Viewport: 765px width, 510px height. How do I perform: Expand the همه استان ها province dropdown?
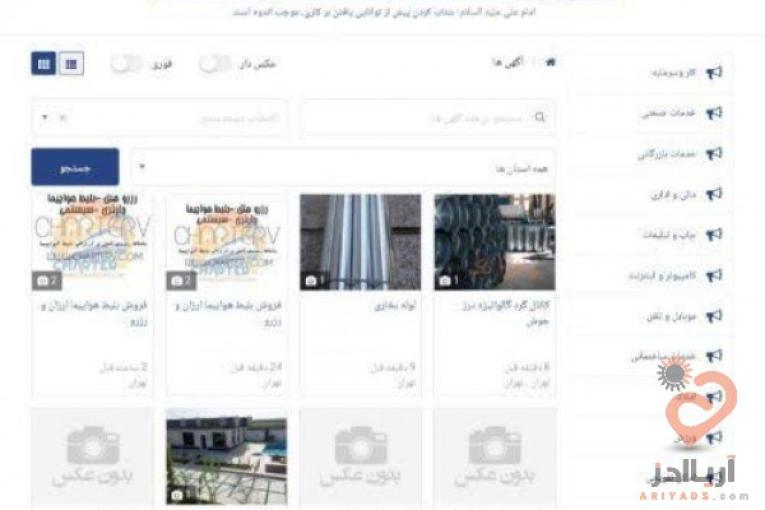tap(343, 167)
